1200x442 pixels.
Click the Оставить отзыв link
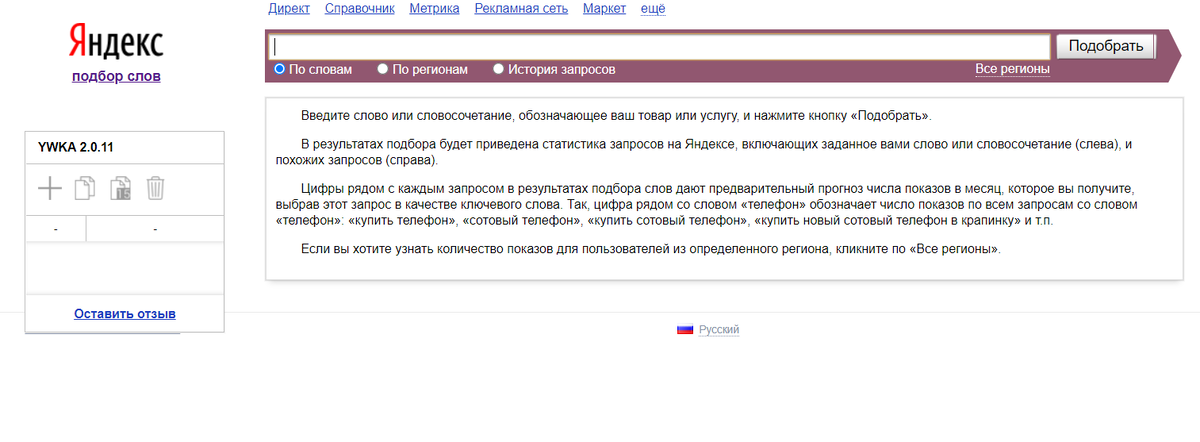pos(125,313)
